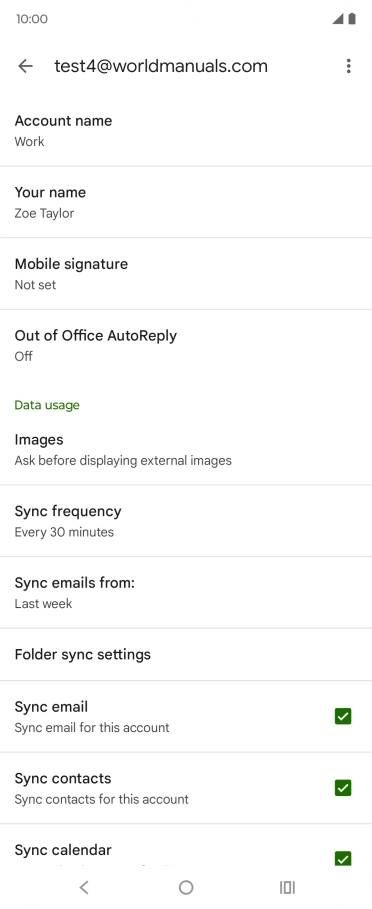Choose Images display option

186,449
